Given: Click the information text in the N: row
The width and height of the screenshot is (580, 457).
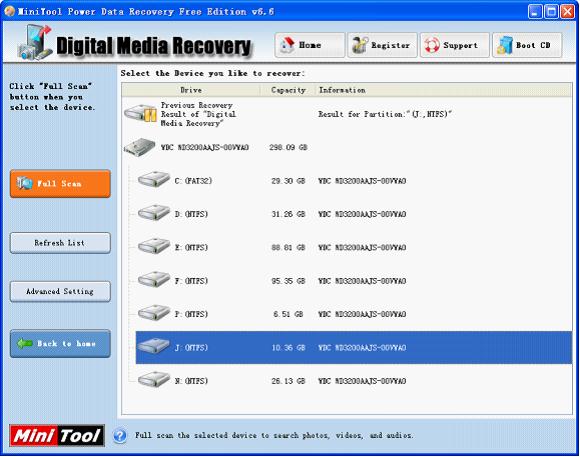Looking at the screenshot, I should 362,381.
